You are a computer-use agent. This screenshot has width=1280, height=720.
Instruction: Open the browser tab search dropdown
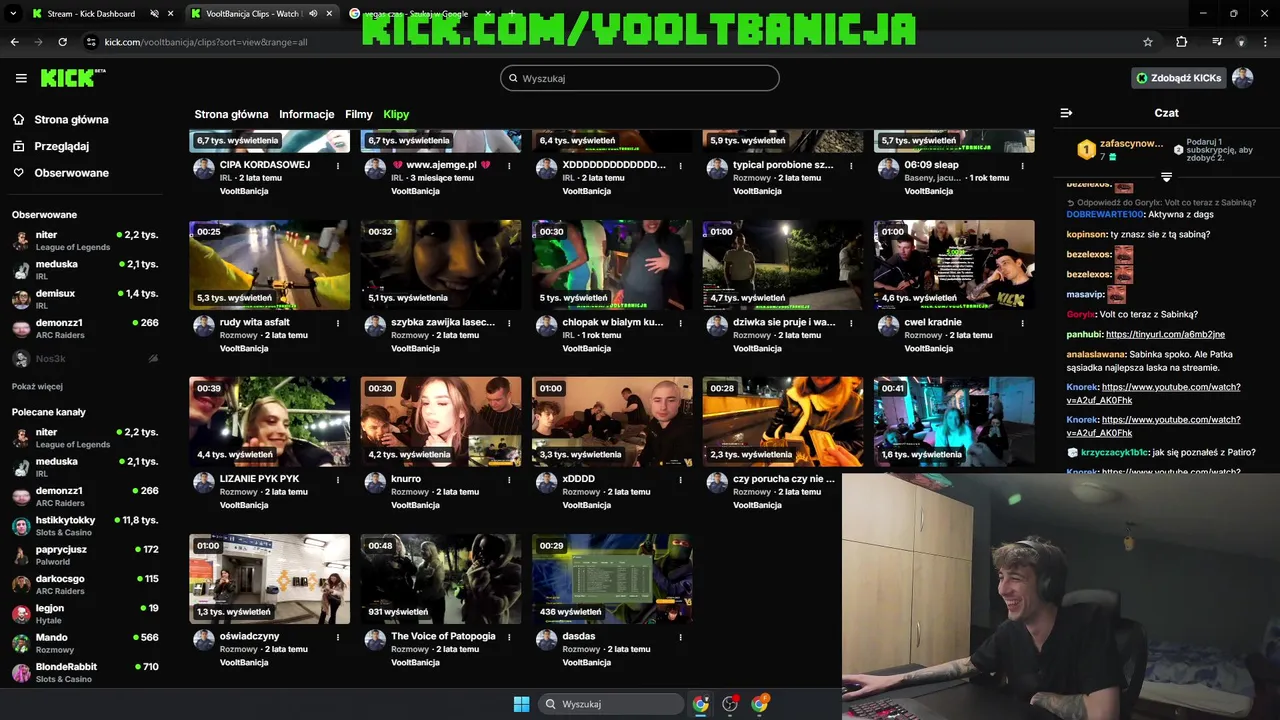(x=13, y=14)
